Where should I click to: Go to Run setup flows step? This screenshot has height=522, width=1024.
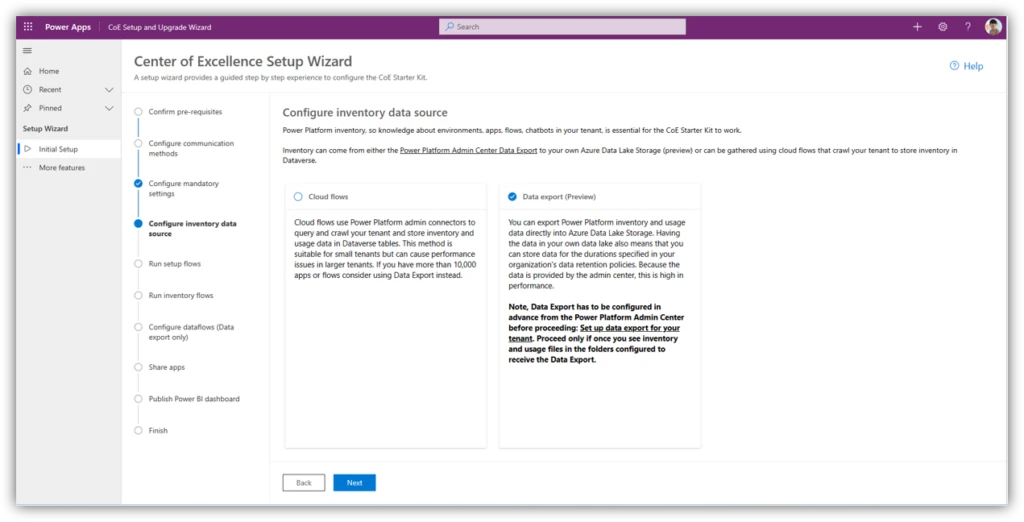(174, 264)
